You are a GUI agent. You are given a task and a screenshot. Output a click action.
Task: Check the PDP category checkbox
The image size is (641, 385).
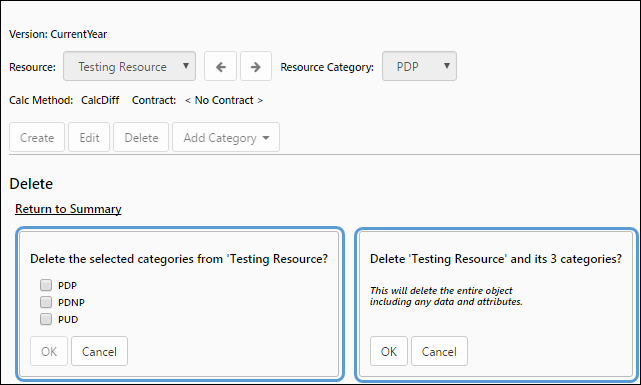point(46,285)
